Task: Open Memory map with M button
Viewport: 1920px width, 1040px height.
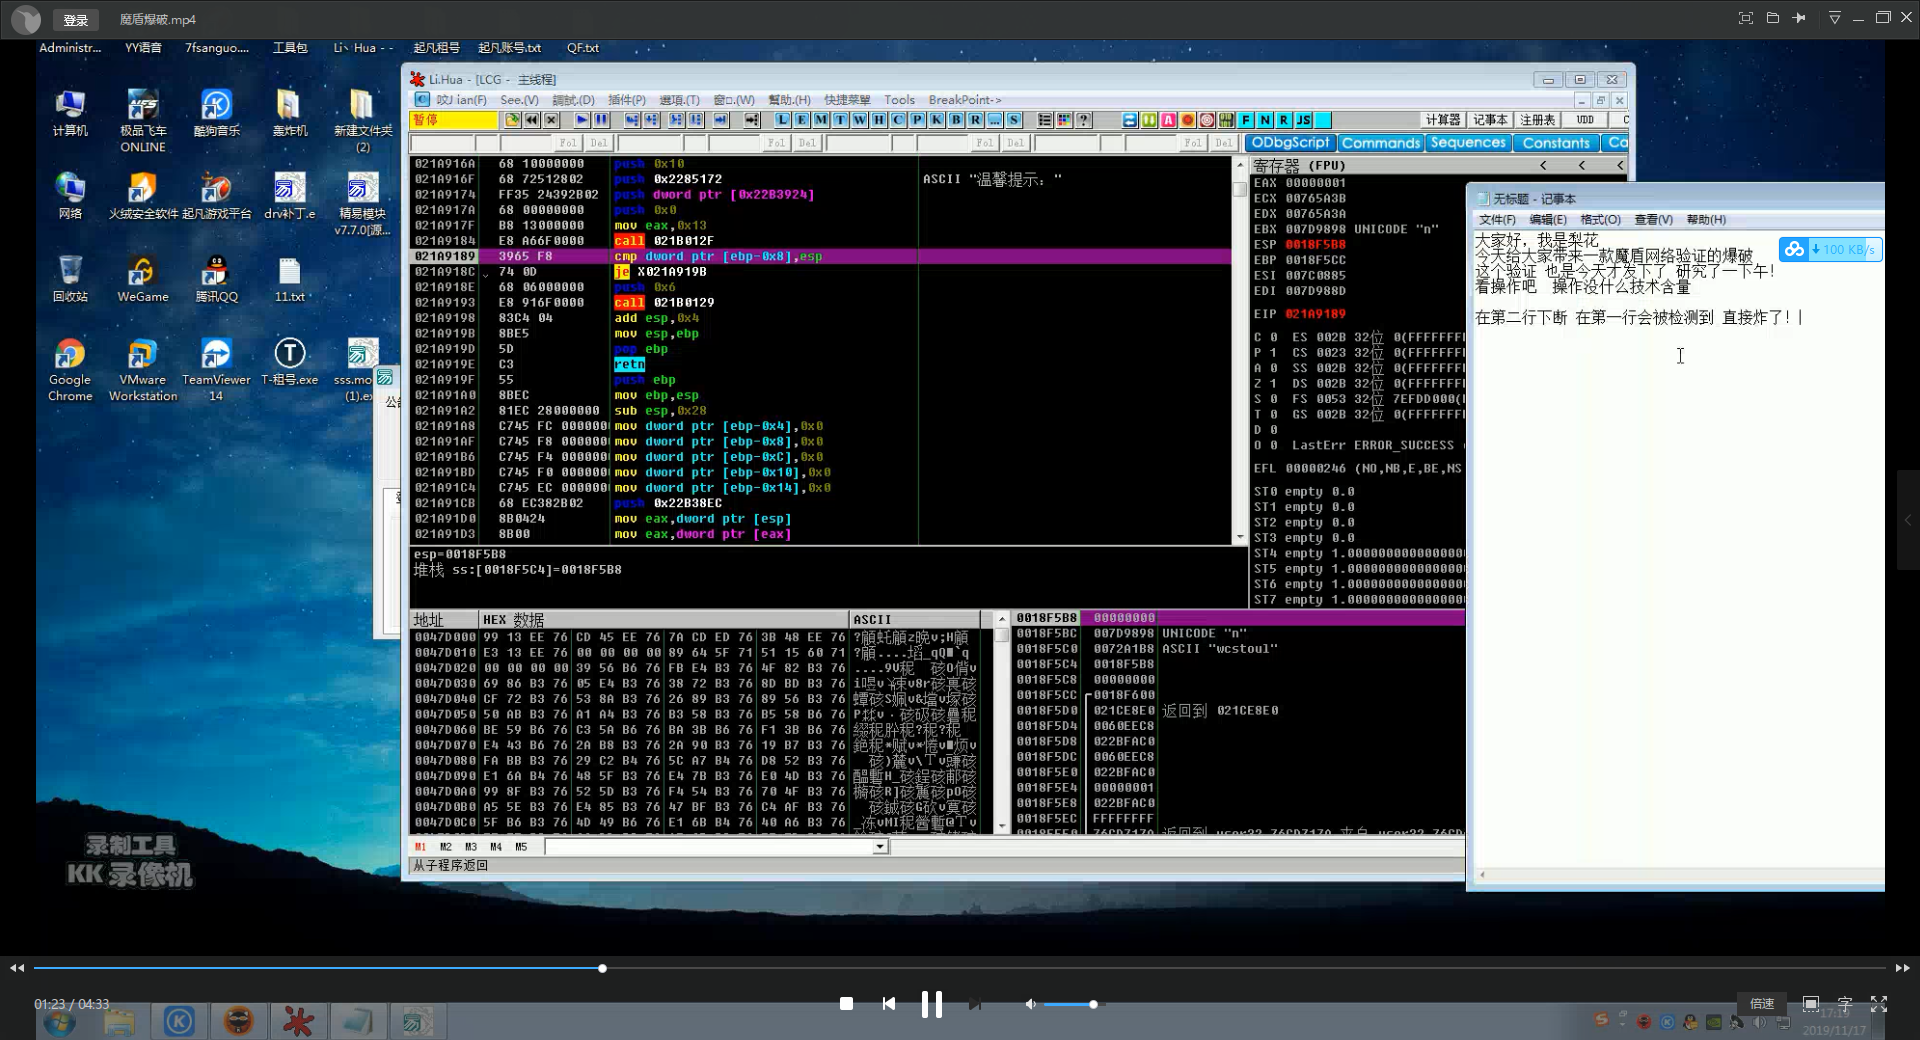Action: click(821, 120)
